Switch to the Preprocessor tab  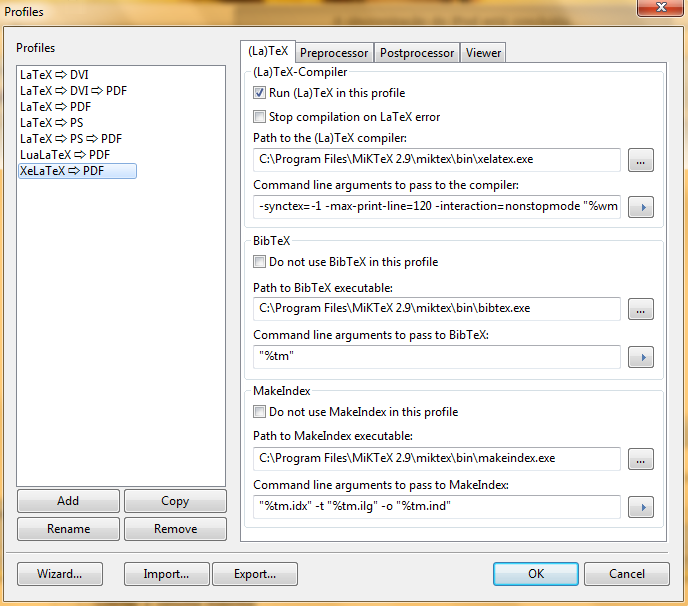coord(334,53)
